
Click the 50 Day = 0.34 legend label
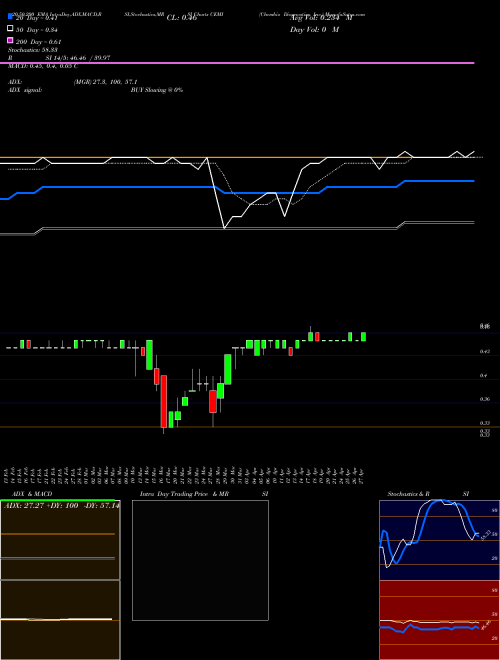pos(37,30)
